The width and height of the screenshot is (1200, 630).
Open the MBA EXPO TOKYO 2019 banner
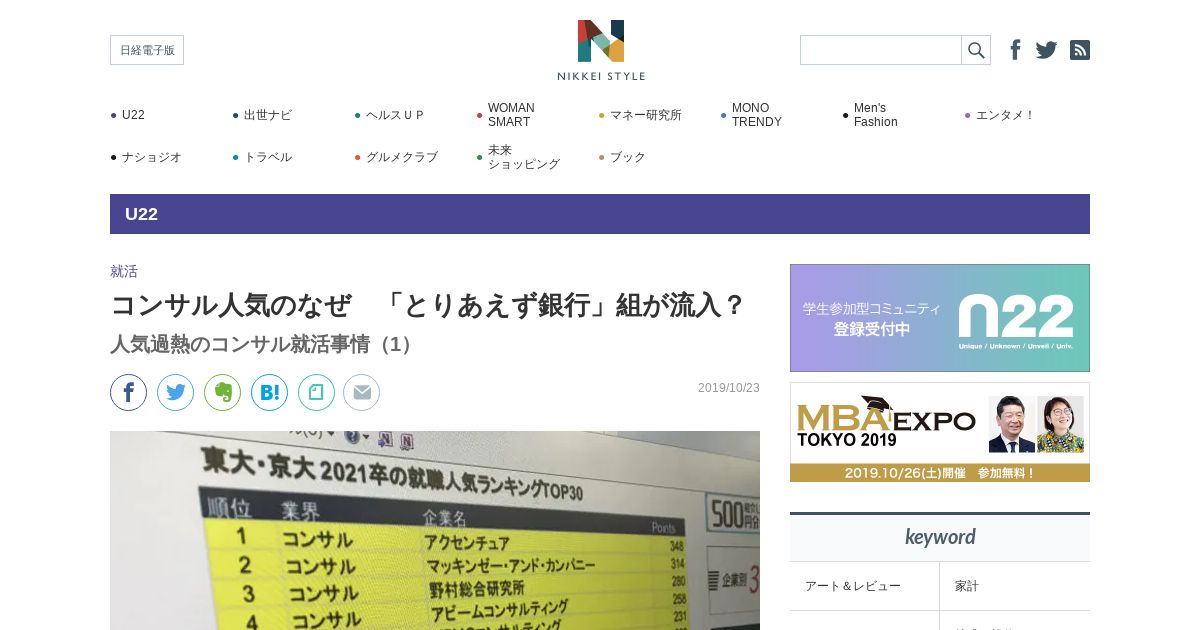(940, 432)
